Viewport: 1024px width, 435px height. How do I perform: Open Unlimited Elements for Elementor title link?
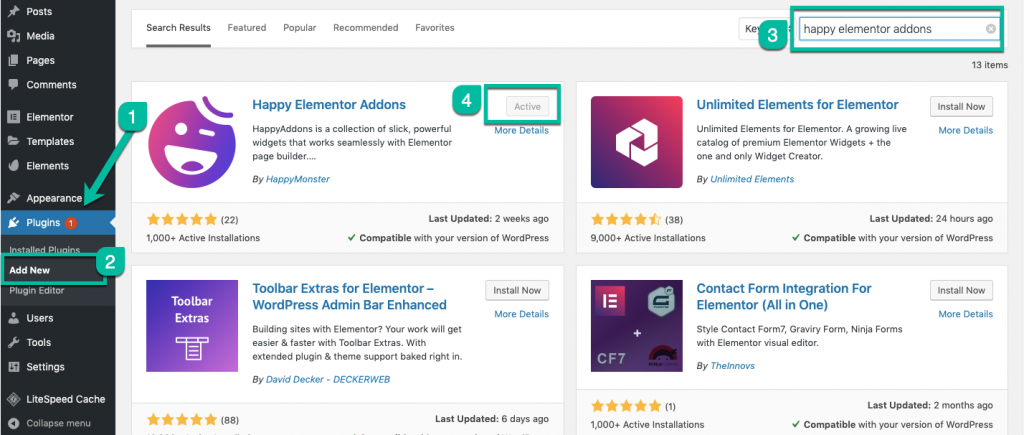(797, 105)
